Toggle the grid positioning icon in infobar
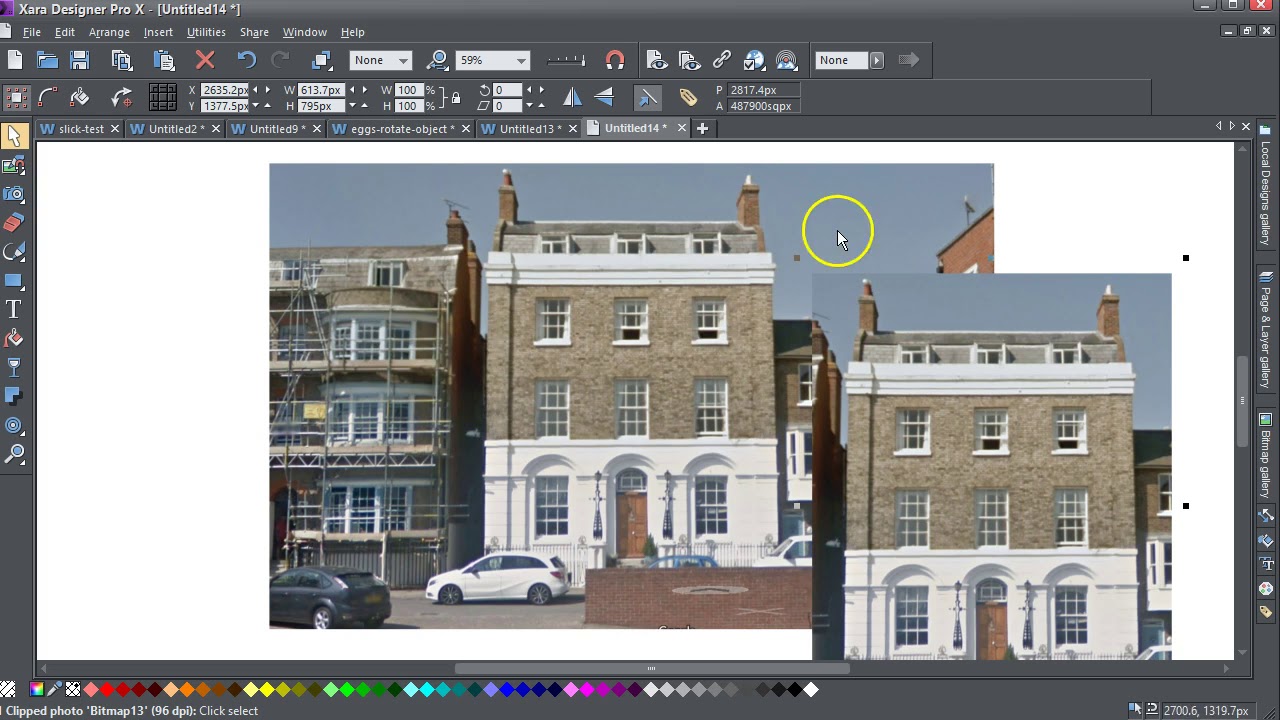The width and height of the screenshot is (1280, 720). coord(163,97)
